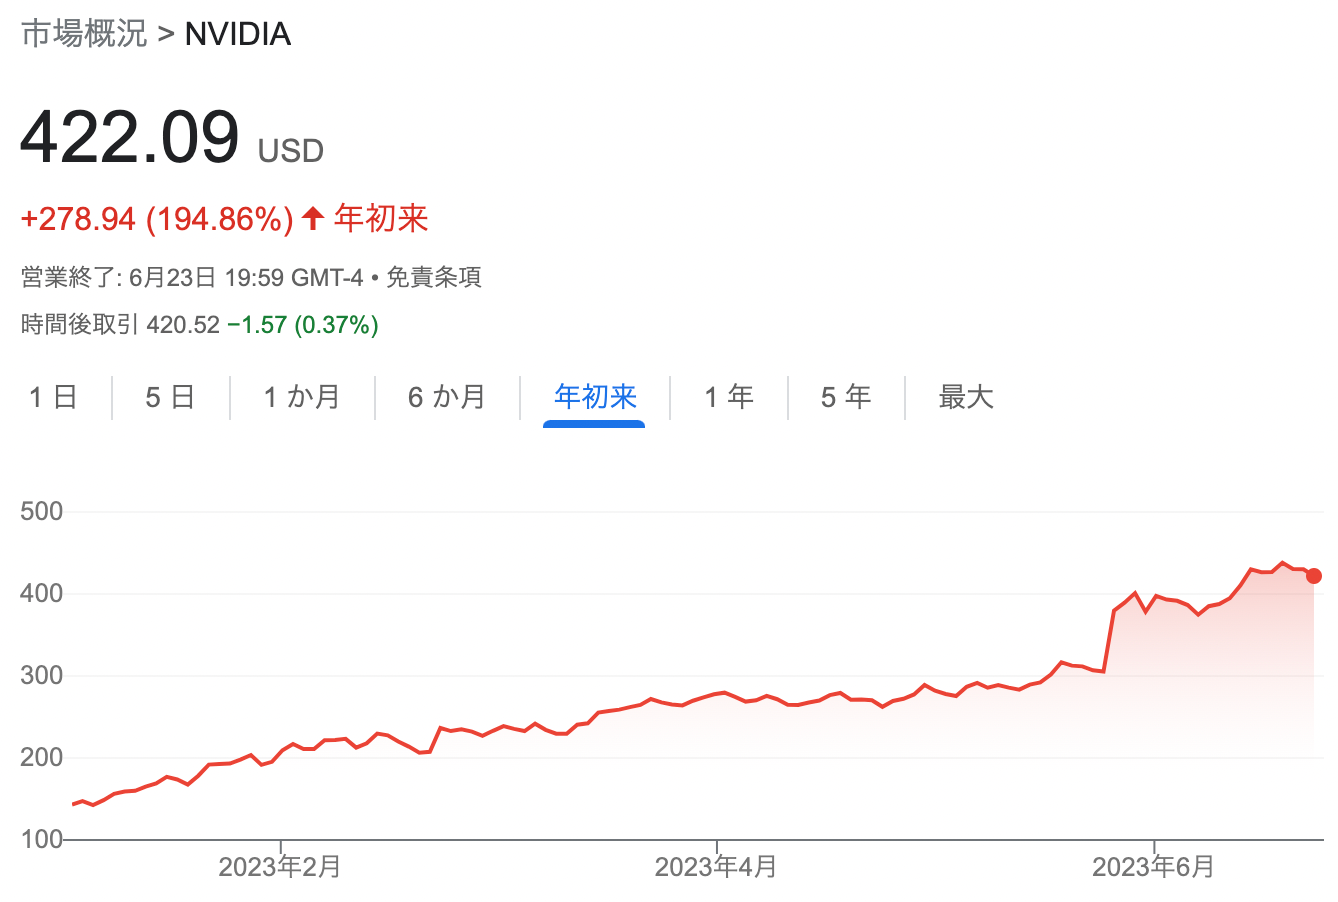This screenshot has width=1338, height=902.
Task: Show the 1か月 chart range
Action: (302, 397)
